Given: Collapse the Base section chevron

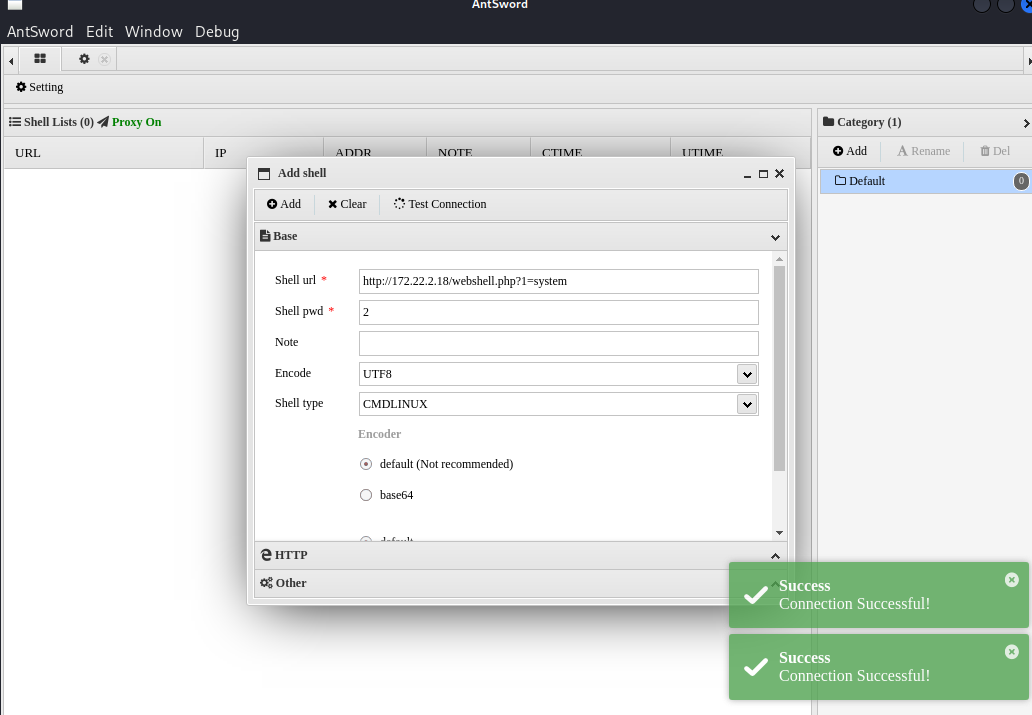Looking at the screenshot, I should 775,237.
